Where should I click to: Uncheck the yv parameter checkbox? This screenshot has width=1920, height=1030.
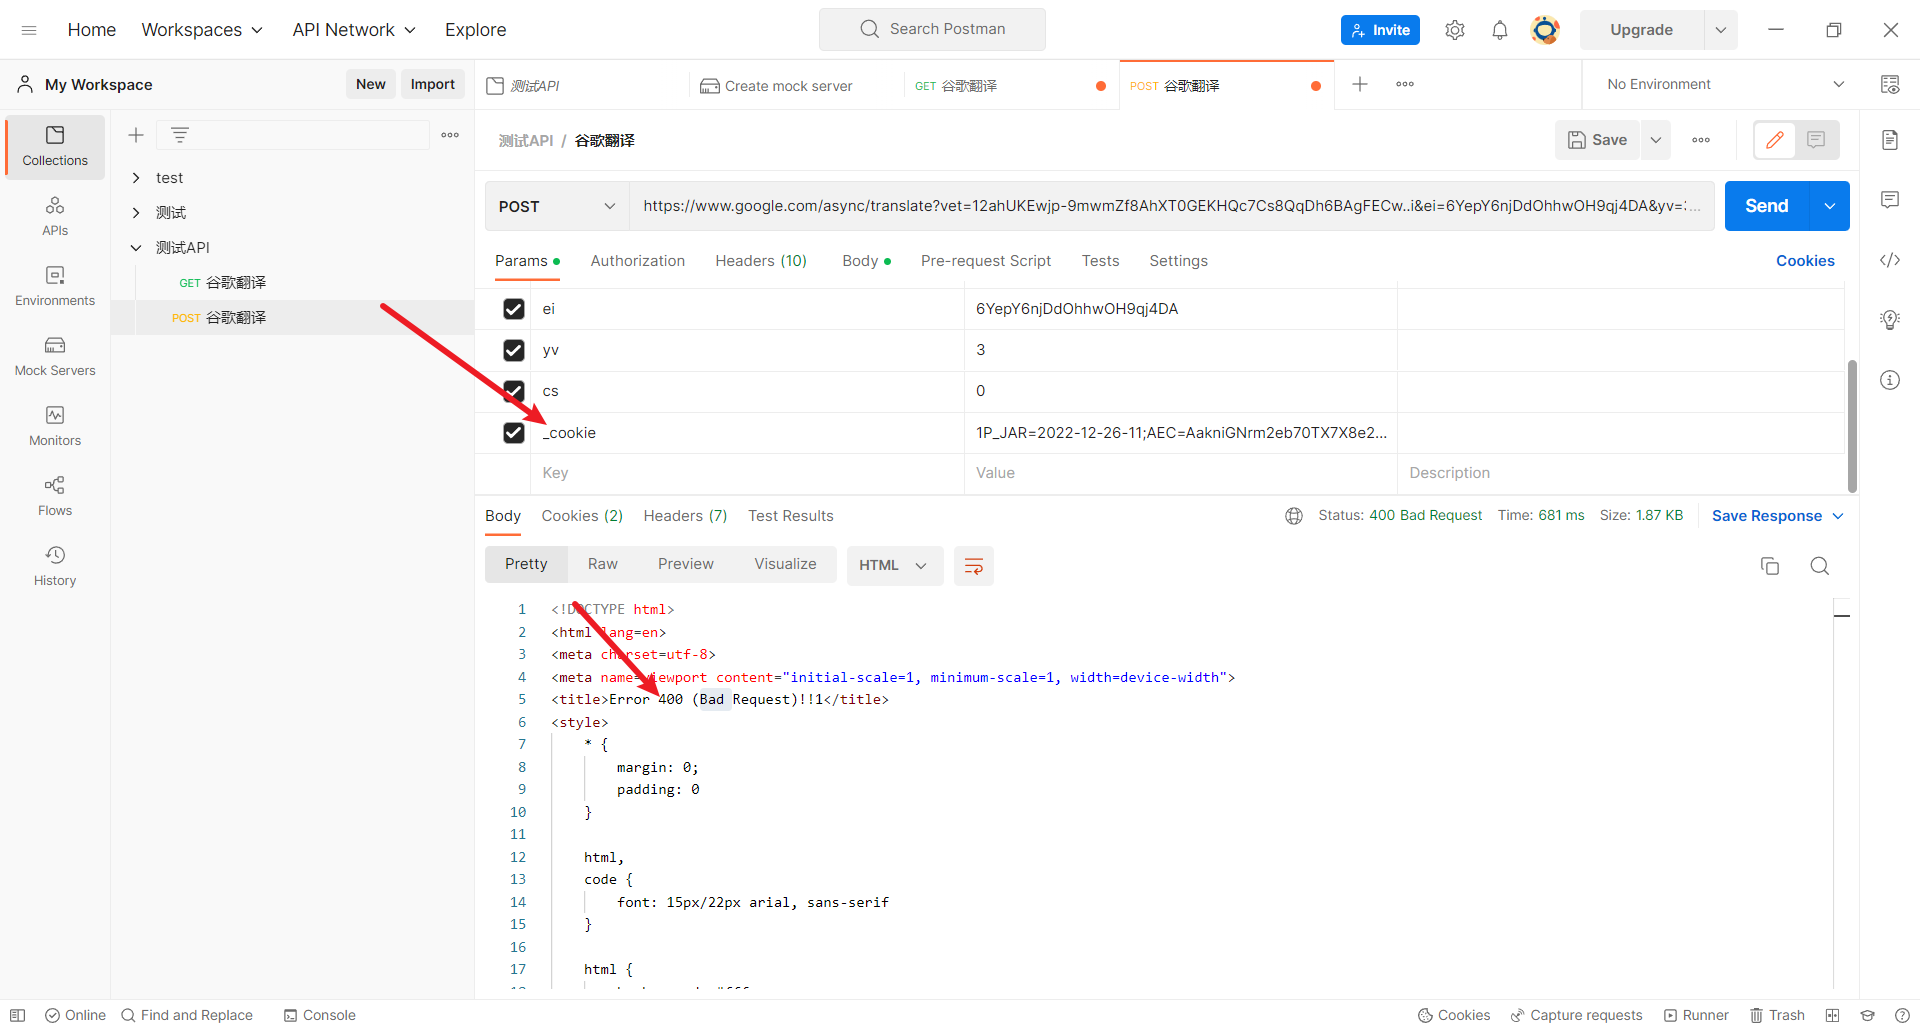coord(514,350)
